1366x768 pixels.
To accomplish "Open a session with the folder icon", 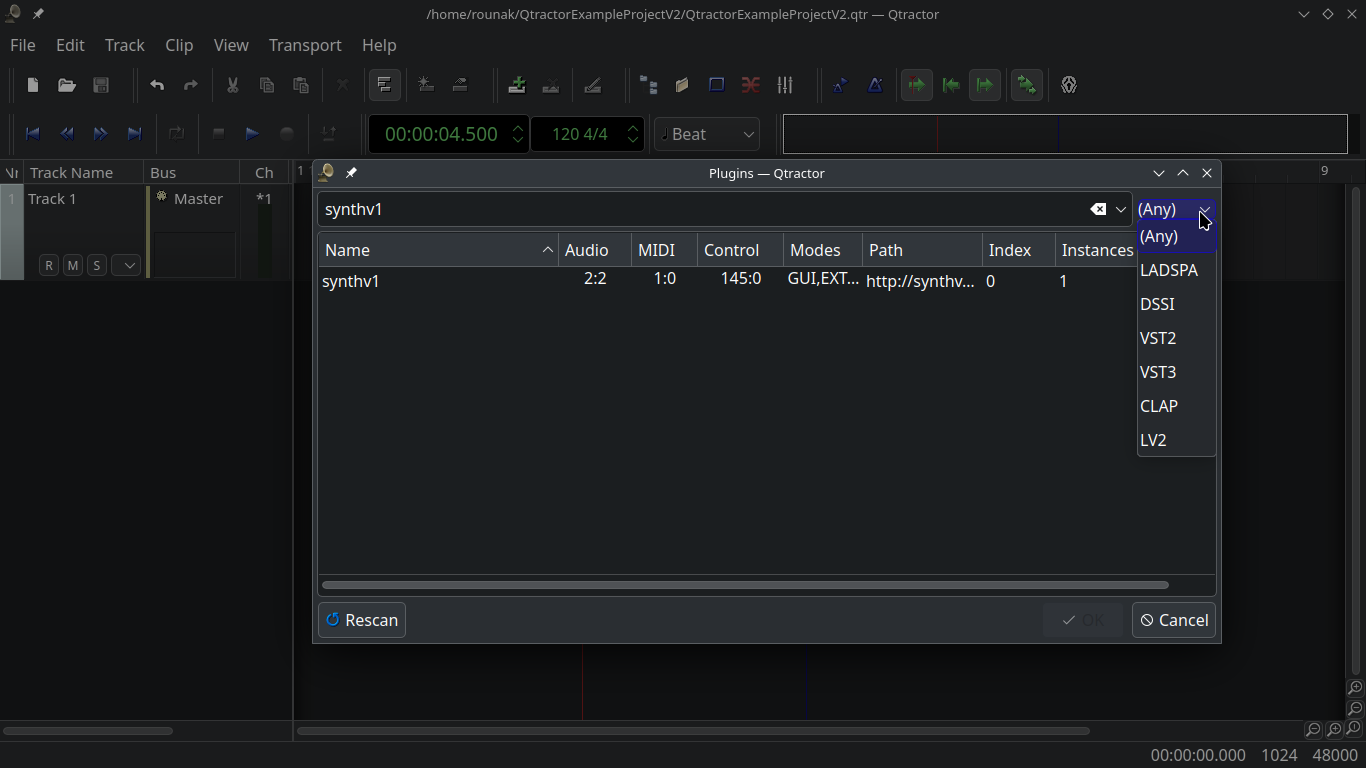I will (x=67, y=85).
